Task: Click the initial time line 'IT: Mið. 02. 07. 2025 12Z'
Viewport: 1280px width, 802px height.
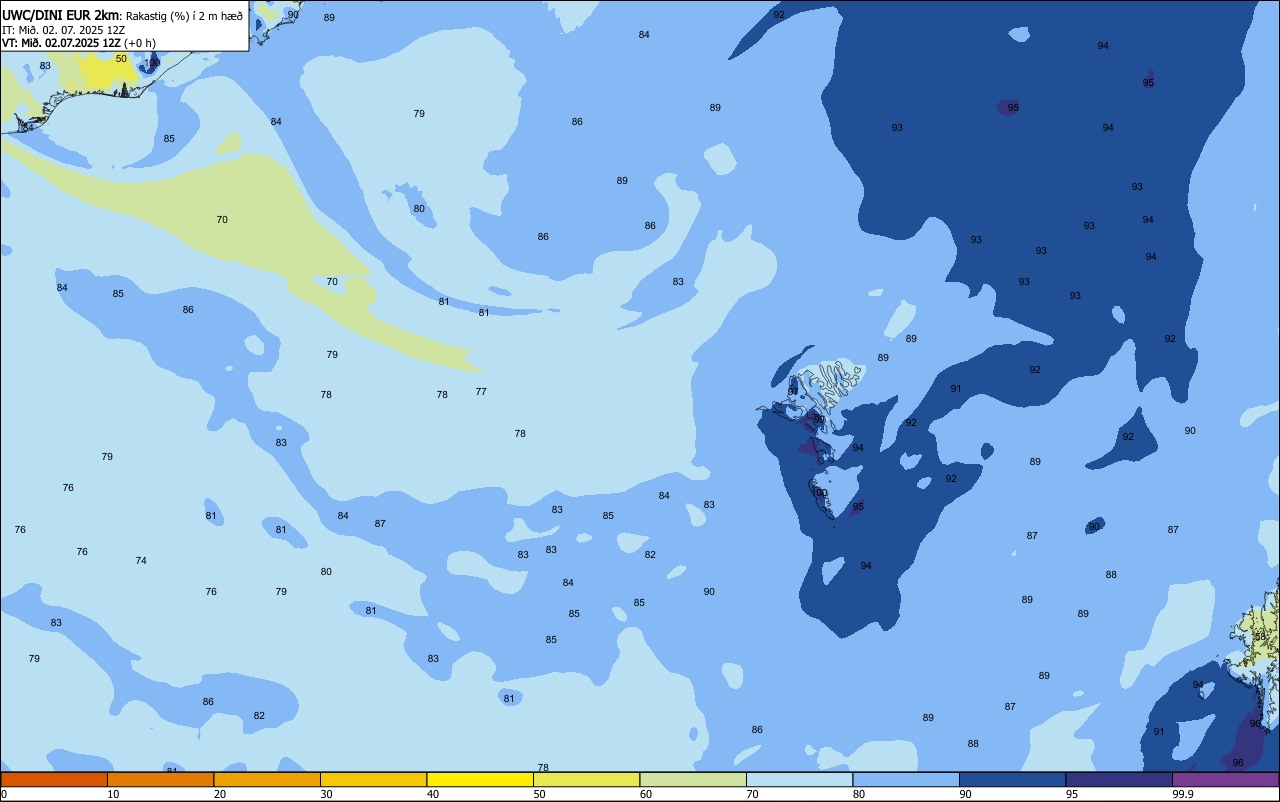Action: 63,30
